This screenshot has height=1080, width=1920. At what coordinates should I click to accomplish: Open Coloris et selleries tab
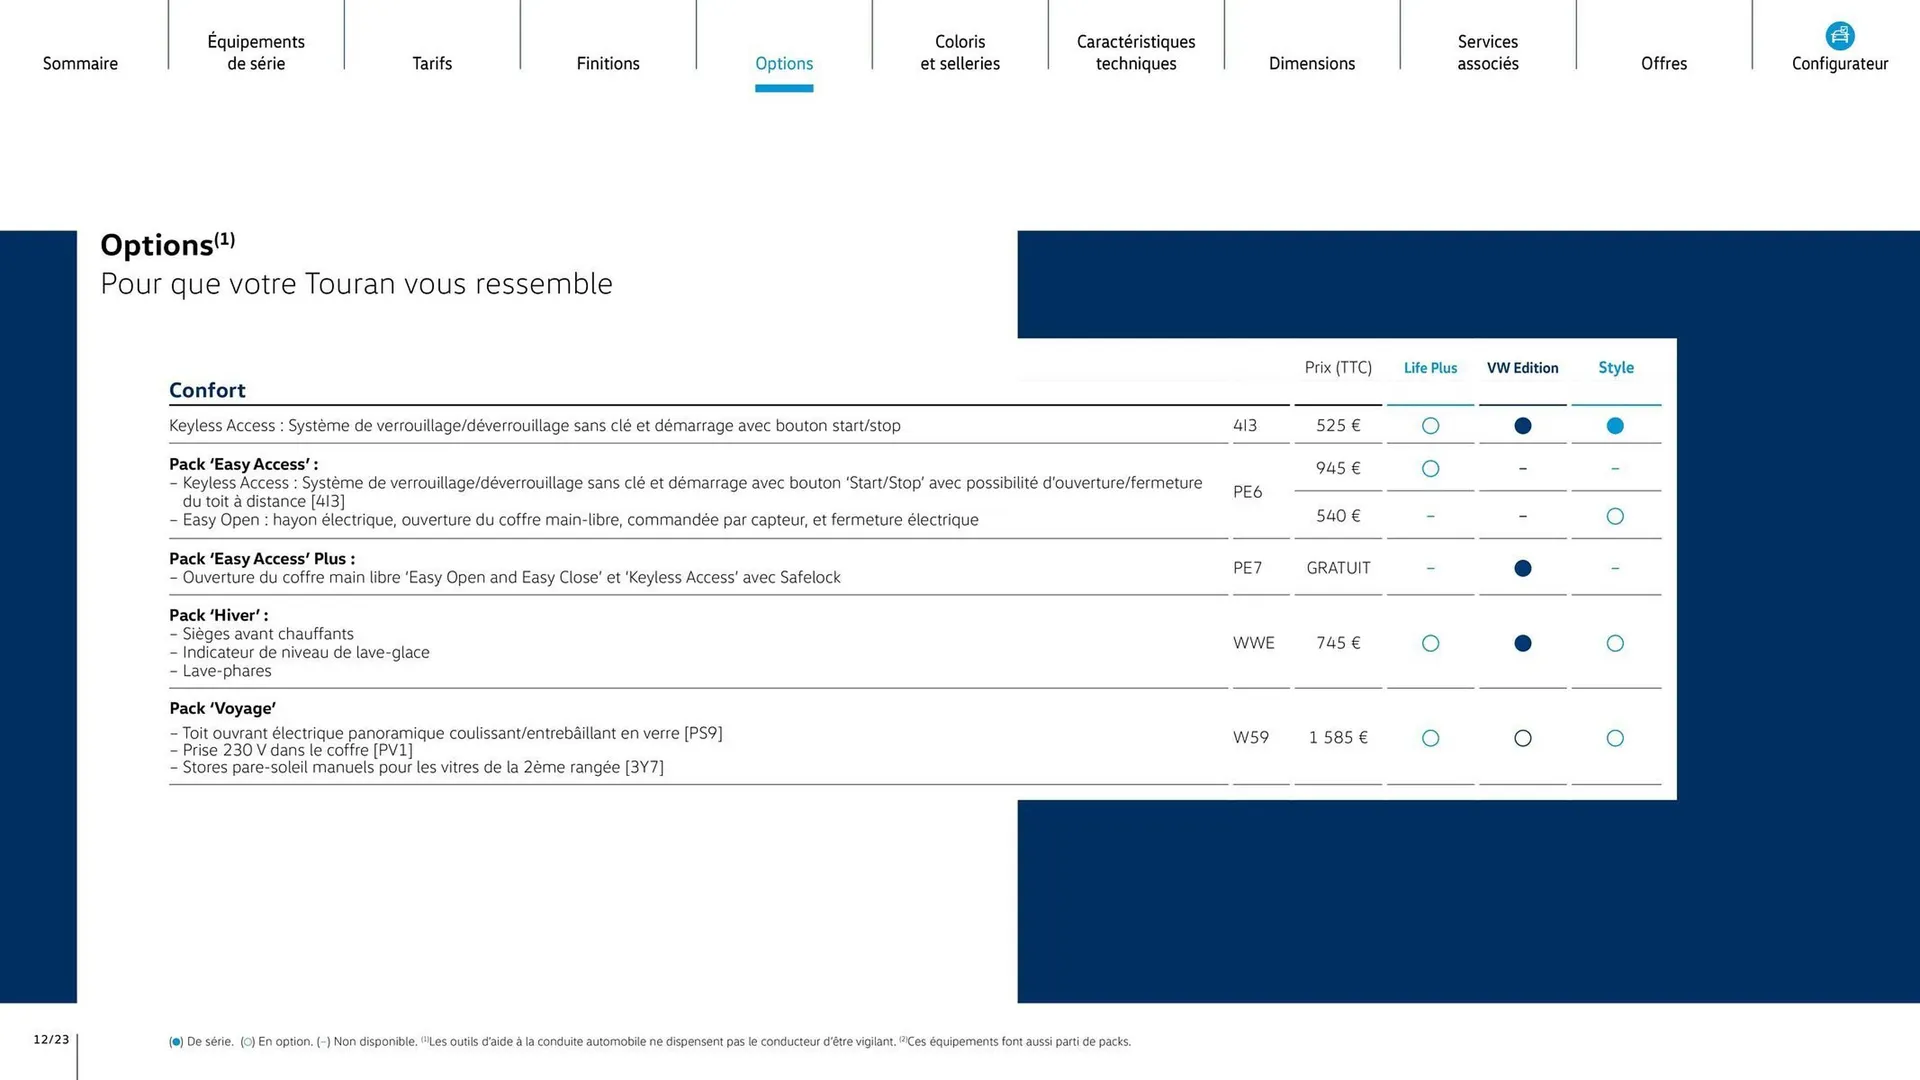tap(960, 52)
